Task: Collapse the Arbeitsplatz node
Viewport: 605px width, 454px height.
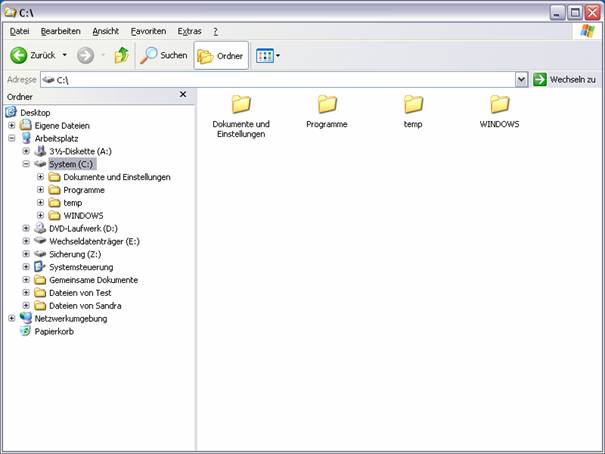Action: pyautogui.click(x=12, y=138)
